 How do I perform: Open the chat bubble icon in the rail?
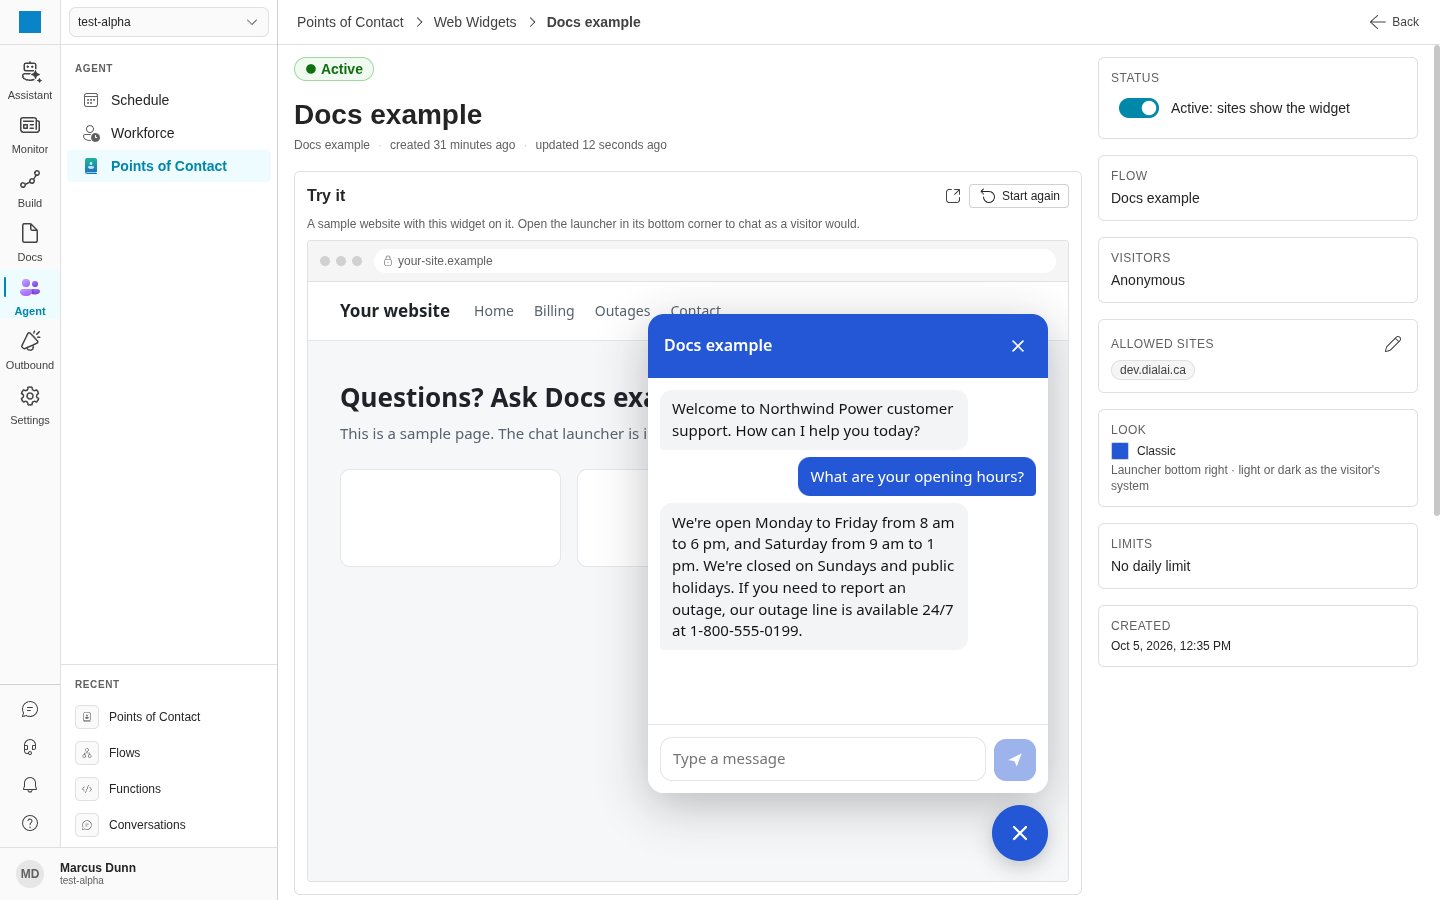pyautogui.click(x=30, y=709)
